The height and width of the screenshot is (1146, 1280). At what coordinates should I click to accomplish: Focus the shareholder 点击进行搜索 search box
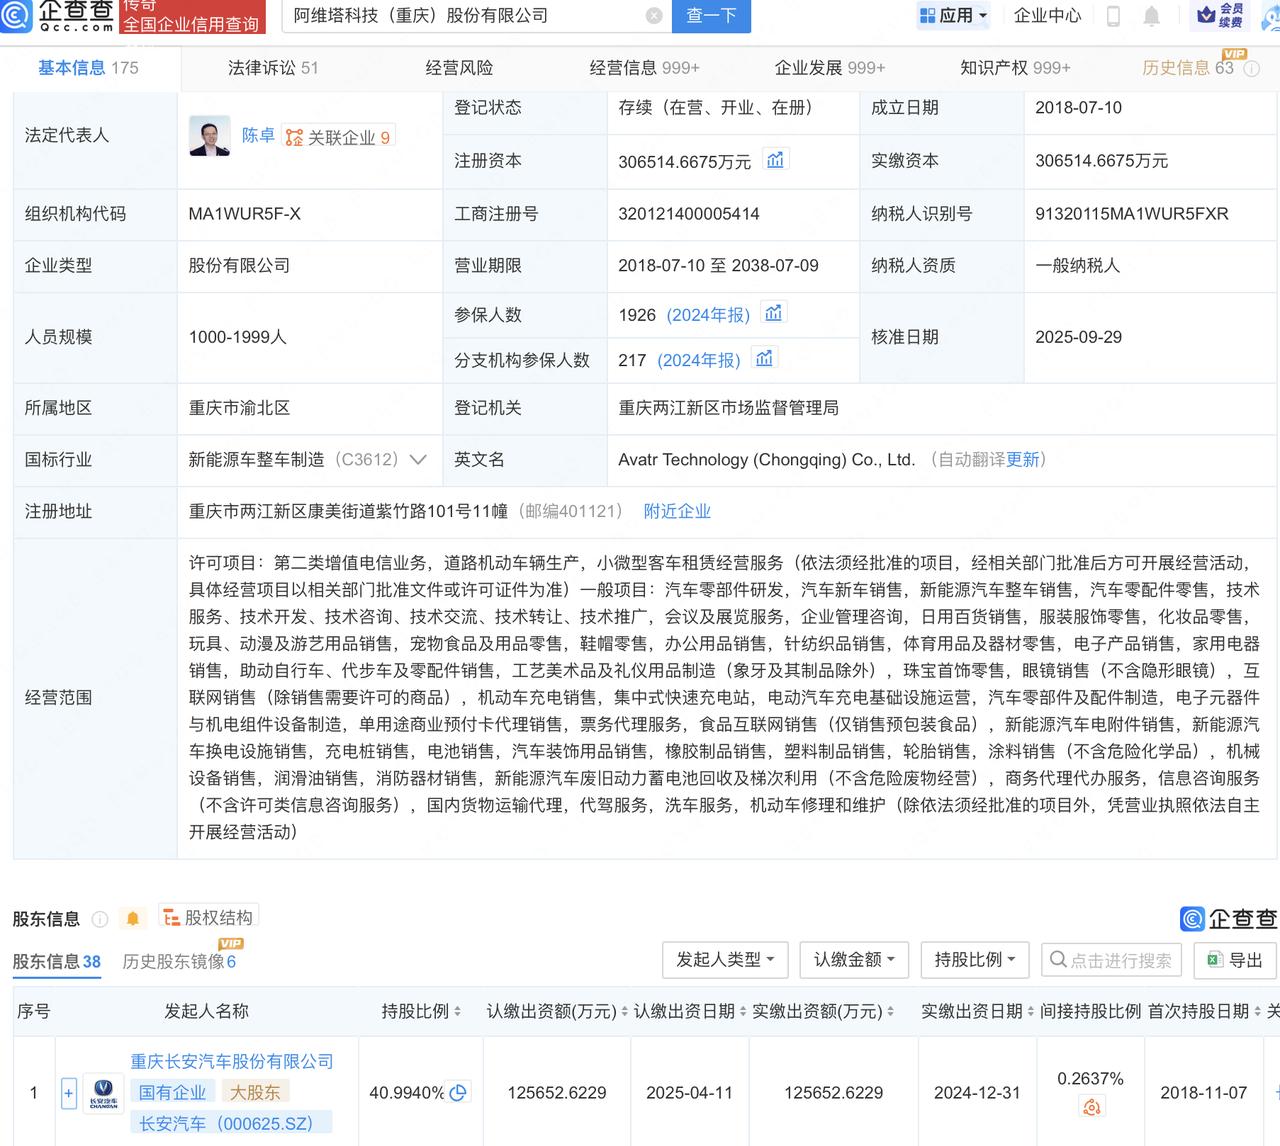1111,960
